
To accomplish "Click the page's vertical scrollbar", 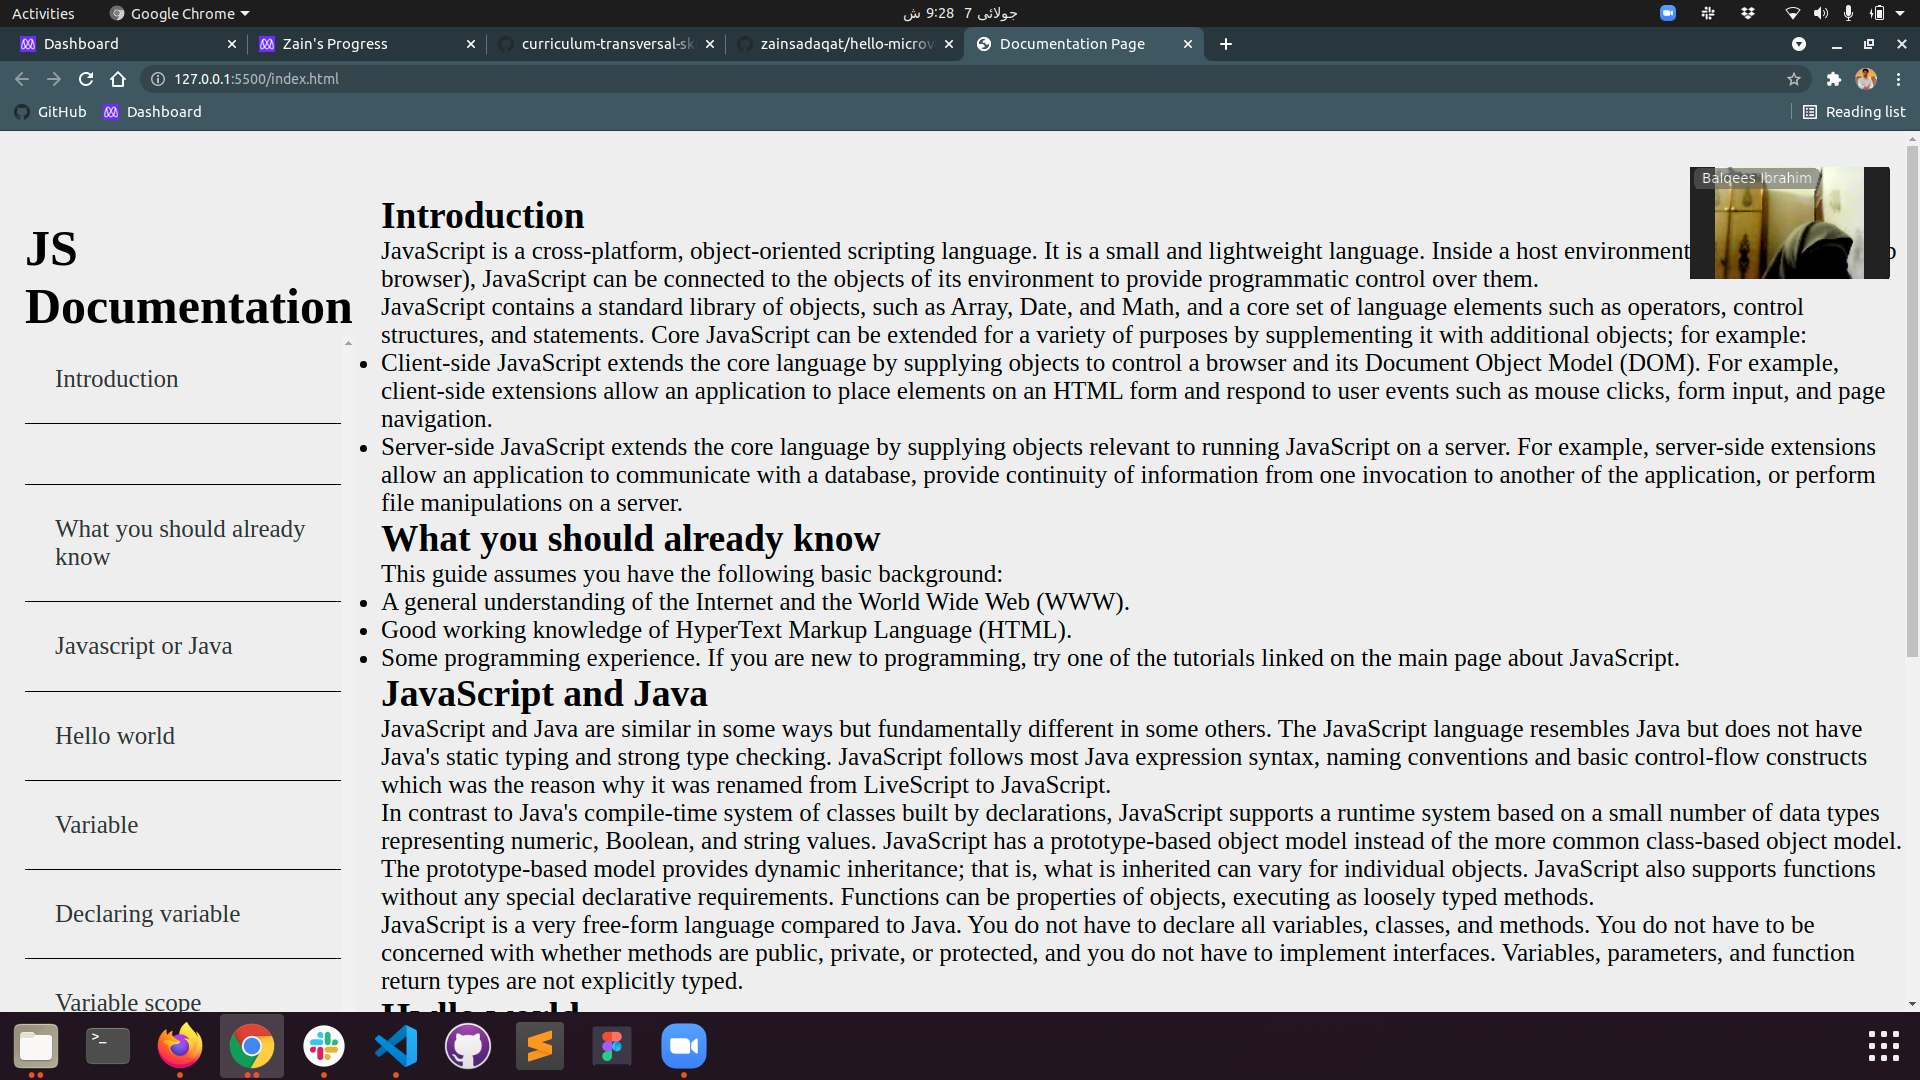I will 1911,400.
